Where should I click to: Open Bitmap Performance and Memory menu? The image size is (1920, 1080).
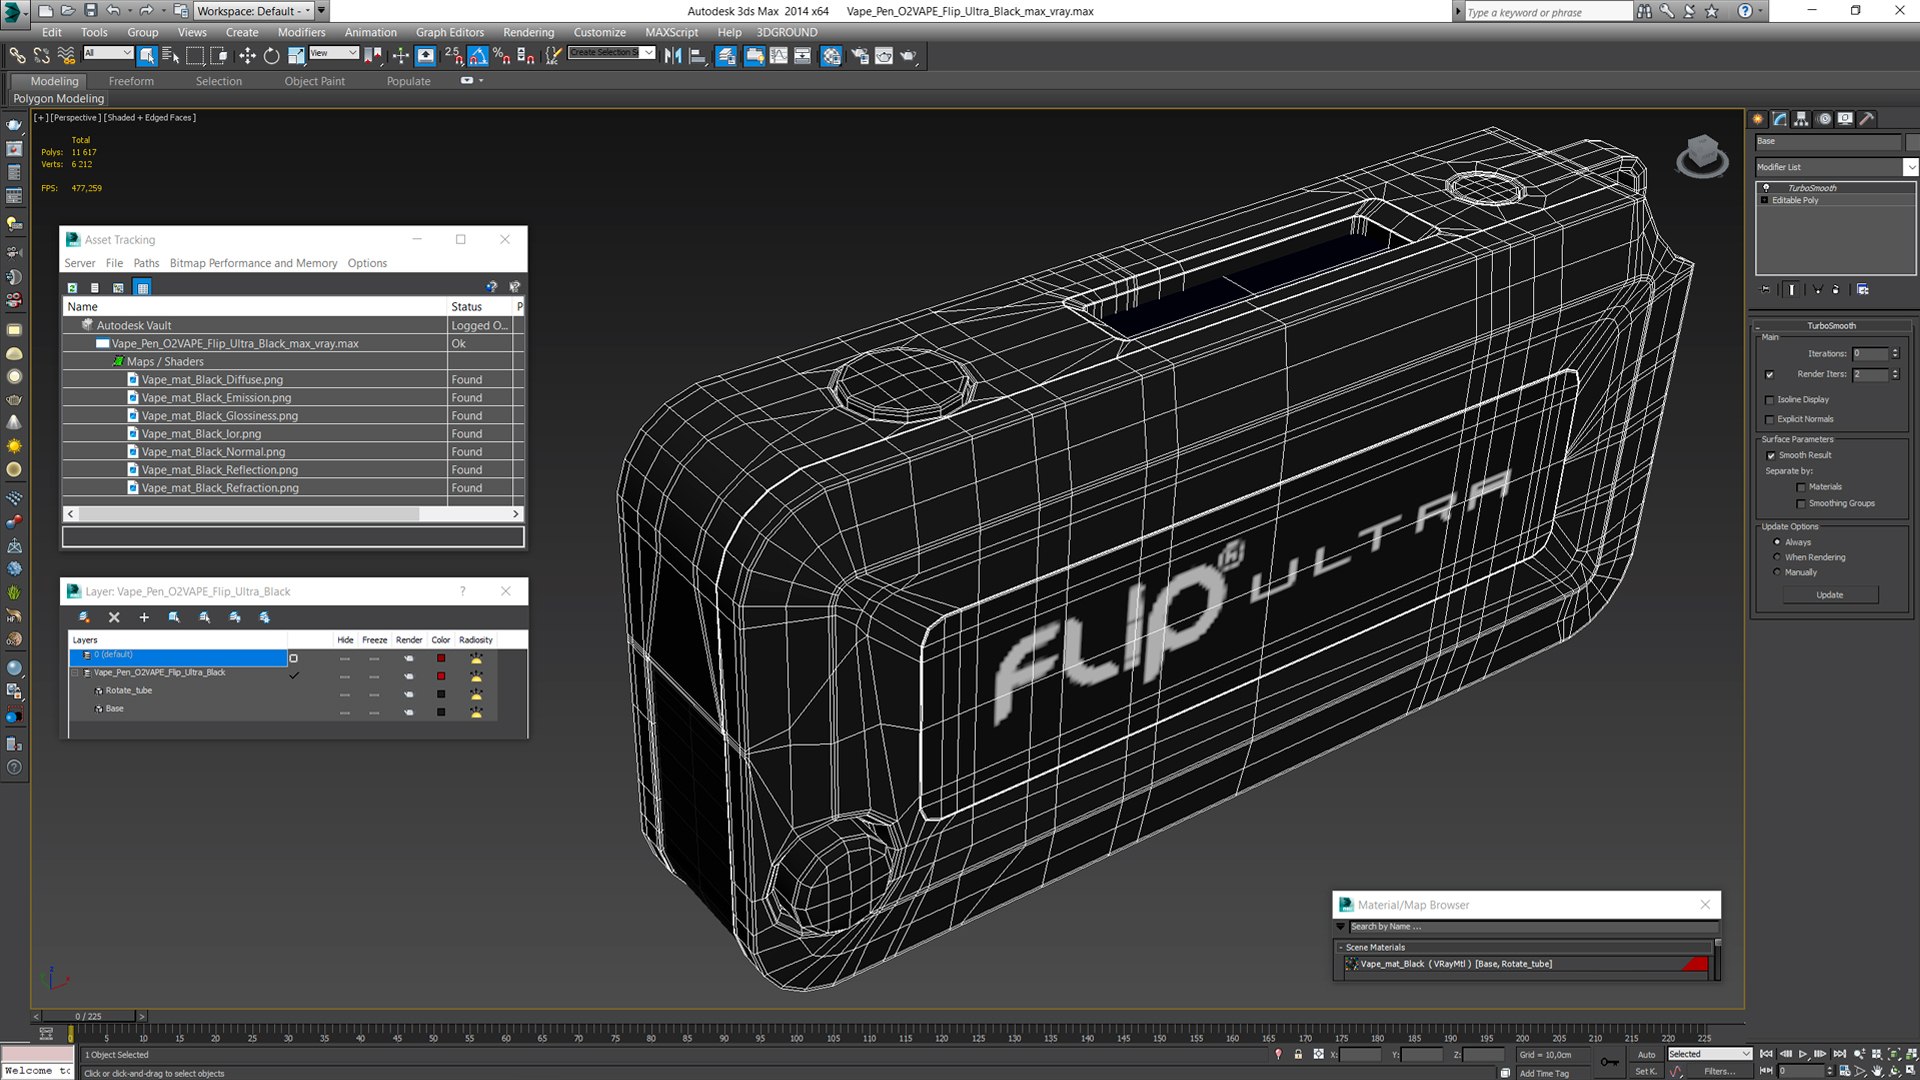click(x=253, y=263)
